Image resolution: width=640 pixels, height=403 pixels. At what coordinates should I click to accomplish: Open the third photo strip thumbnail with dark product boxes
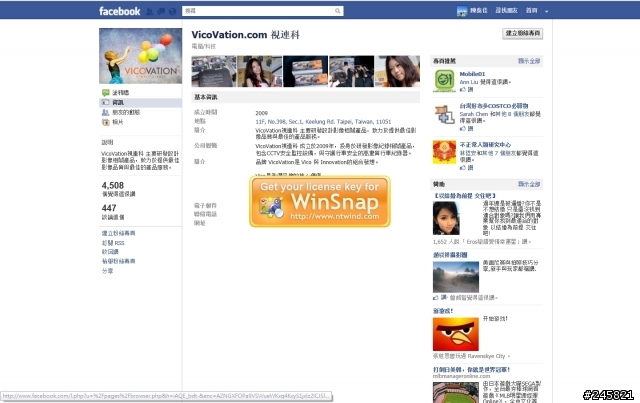pos(305,71)
